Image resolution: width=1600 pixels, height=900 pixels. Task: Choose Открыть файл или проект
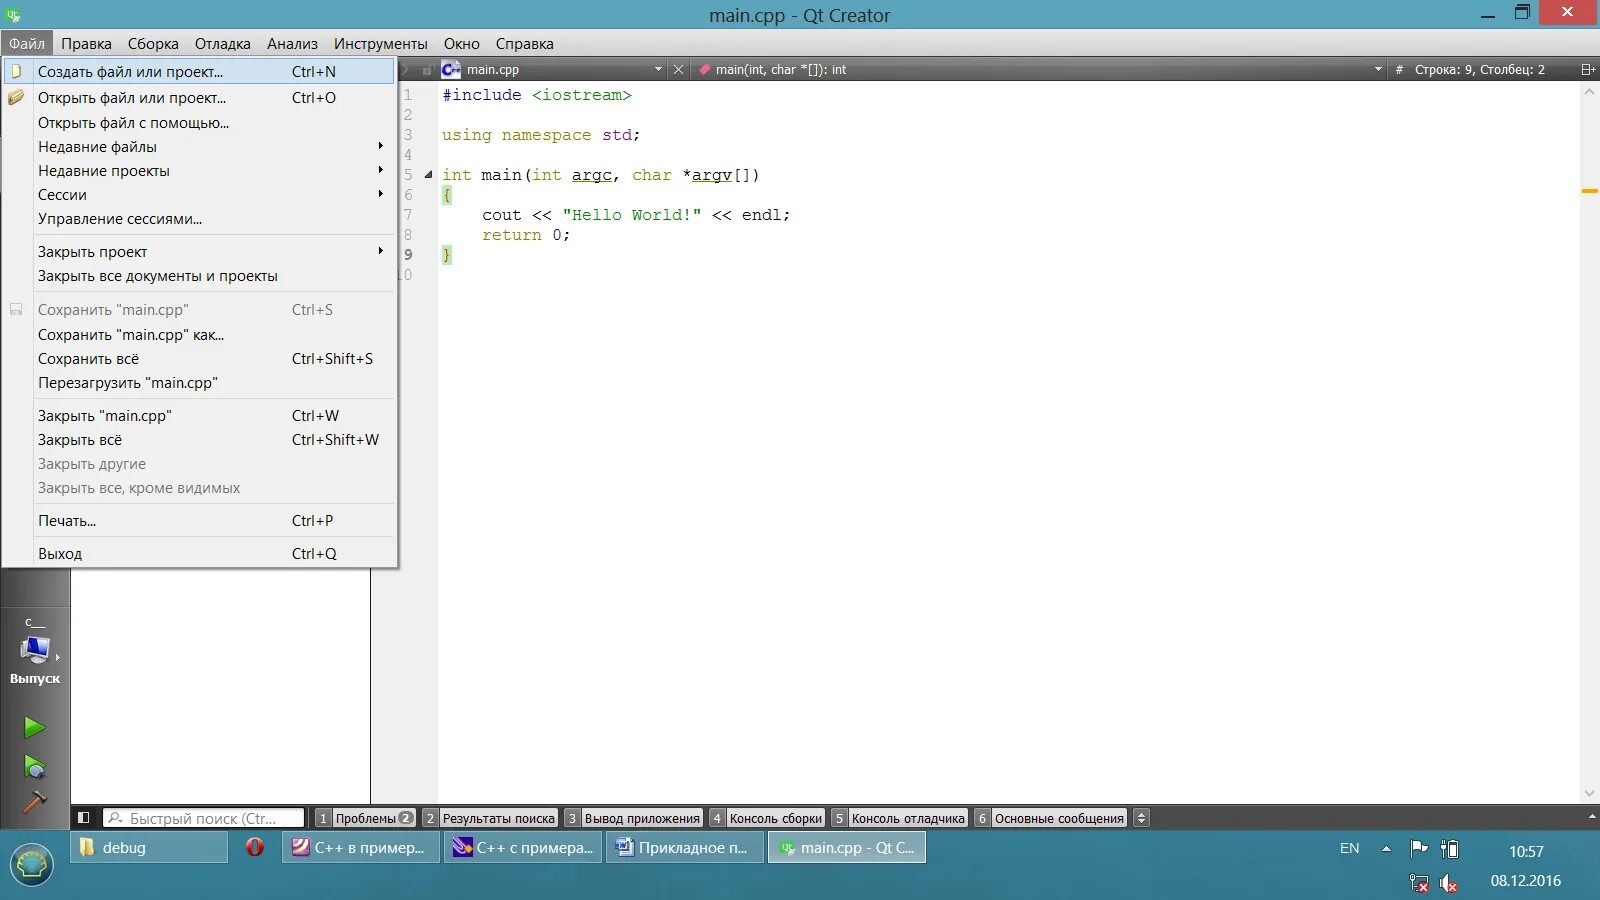point(199,97)
